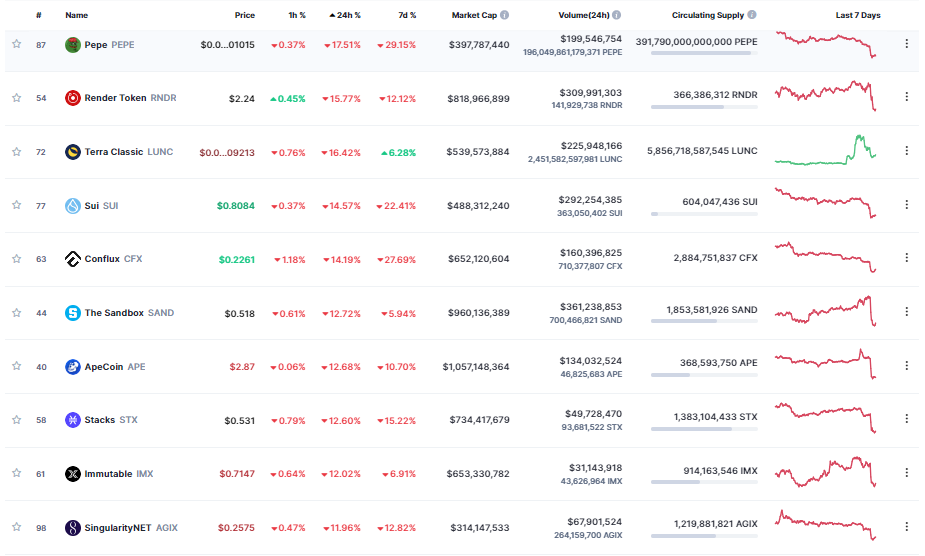Star Render Token for watchlist
The height and width of the screenshot is (556, 925).
click(17, 98)
